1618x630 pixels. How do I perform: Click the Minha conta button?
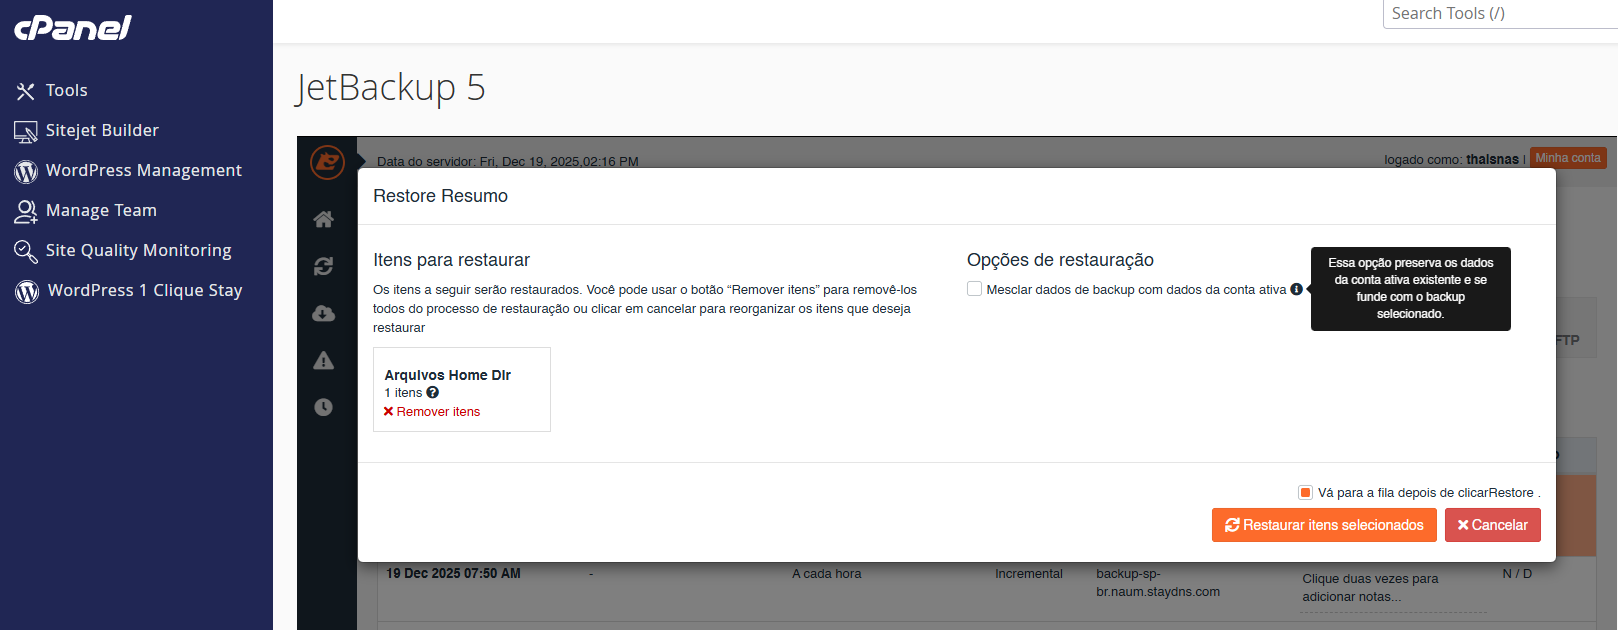pyautogui.click(x=1568, y=158)
